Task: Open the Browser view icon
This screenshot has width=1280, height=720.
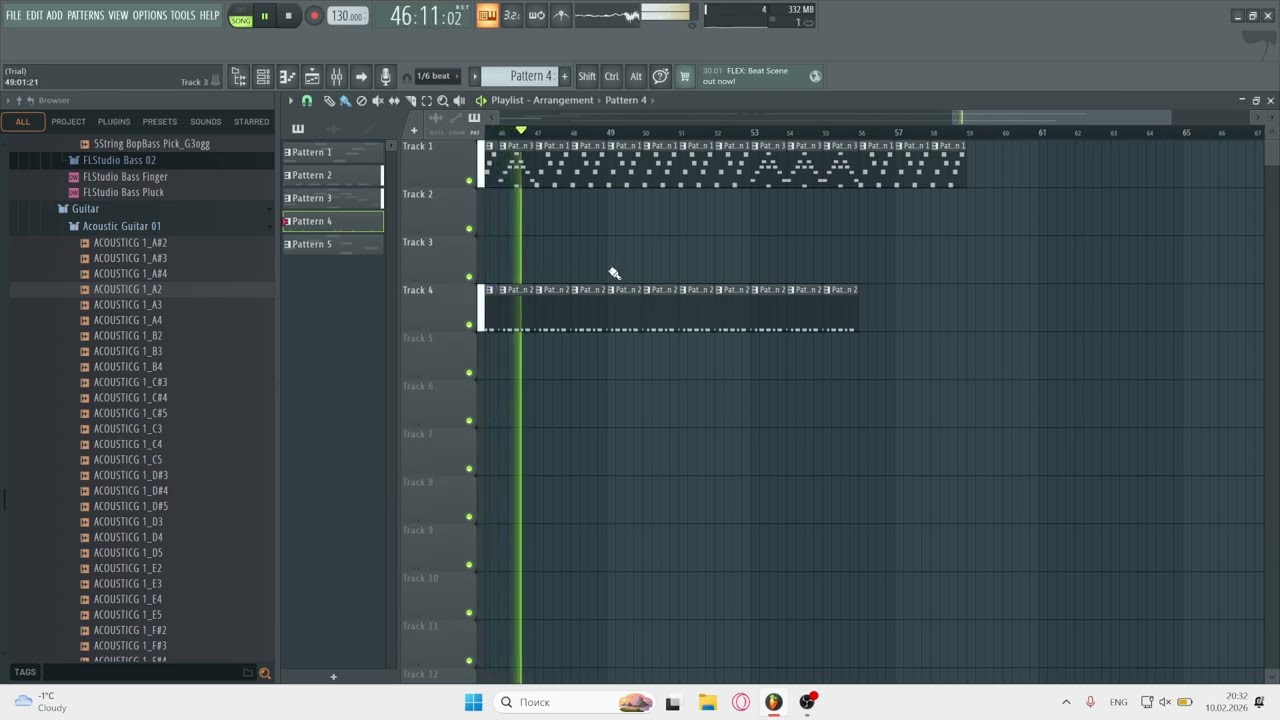Action: (239, 77)
